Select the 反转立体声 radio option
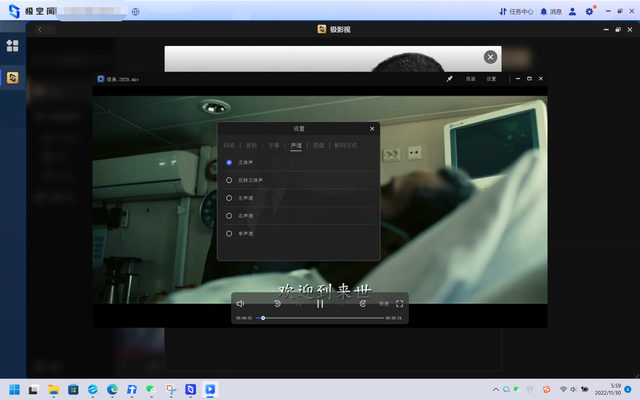 point(229,180)
